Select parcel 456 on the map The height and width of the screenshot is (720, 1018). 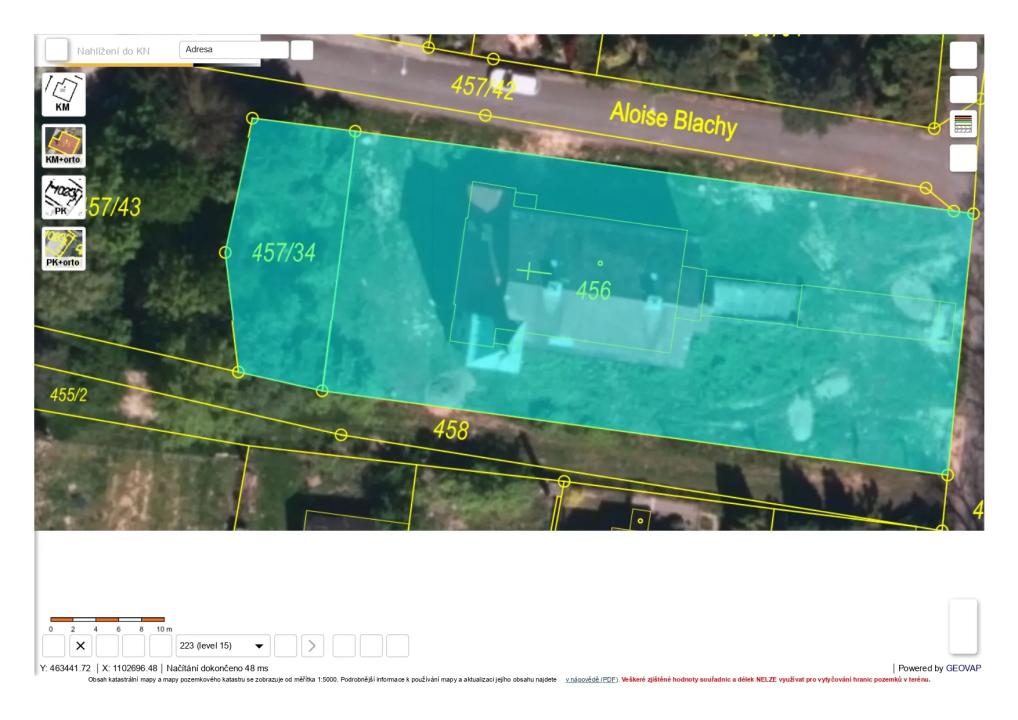[x=593, y=290]
